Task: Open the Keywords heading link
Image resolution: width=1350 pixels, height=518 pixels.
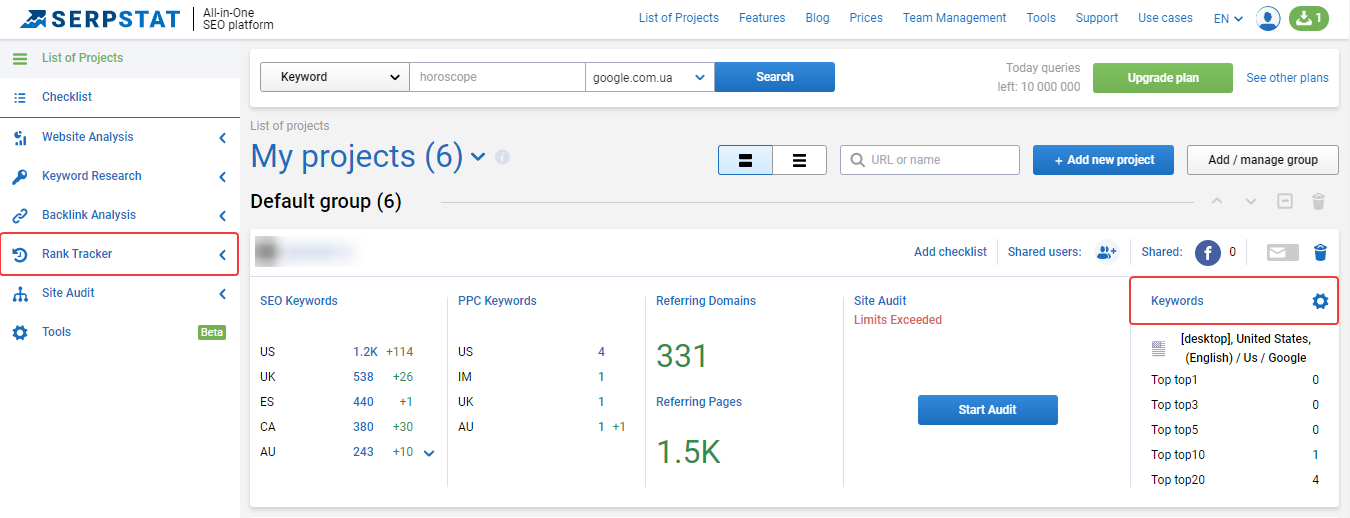Action: [1177, 301]
